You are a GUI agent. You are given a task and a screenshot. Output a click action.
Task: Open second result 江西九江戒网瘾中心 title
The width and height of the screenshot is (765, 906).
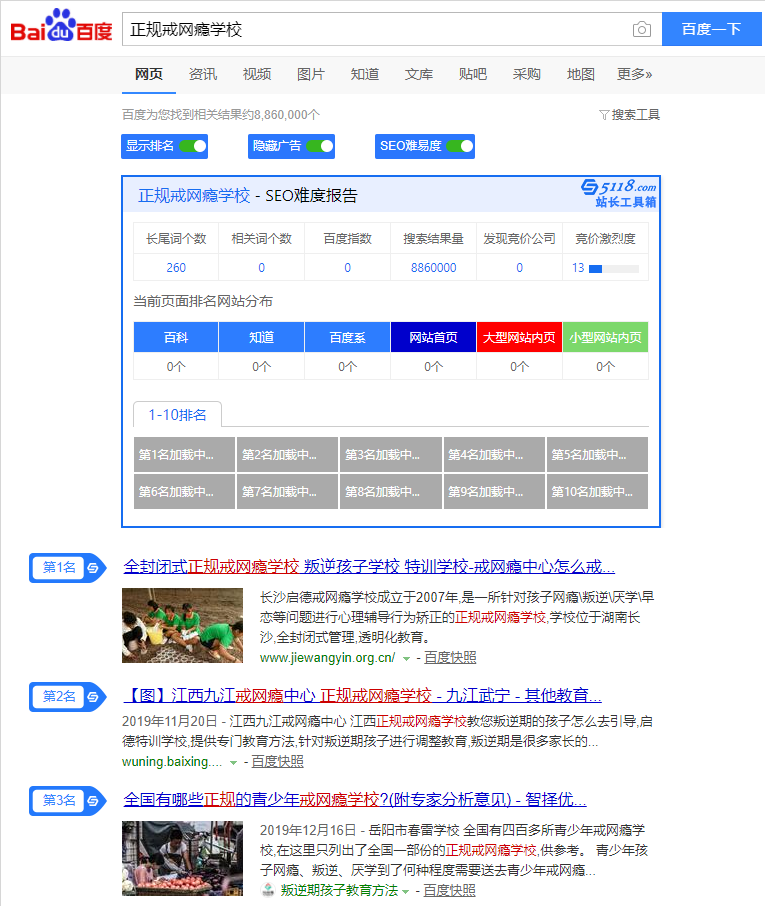click(x=362, y=695)
